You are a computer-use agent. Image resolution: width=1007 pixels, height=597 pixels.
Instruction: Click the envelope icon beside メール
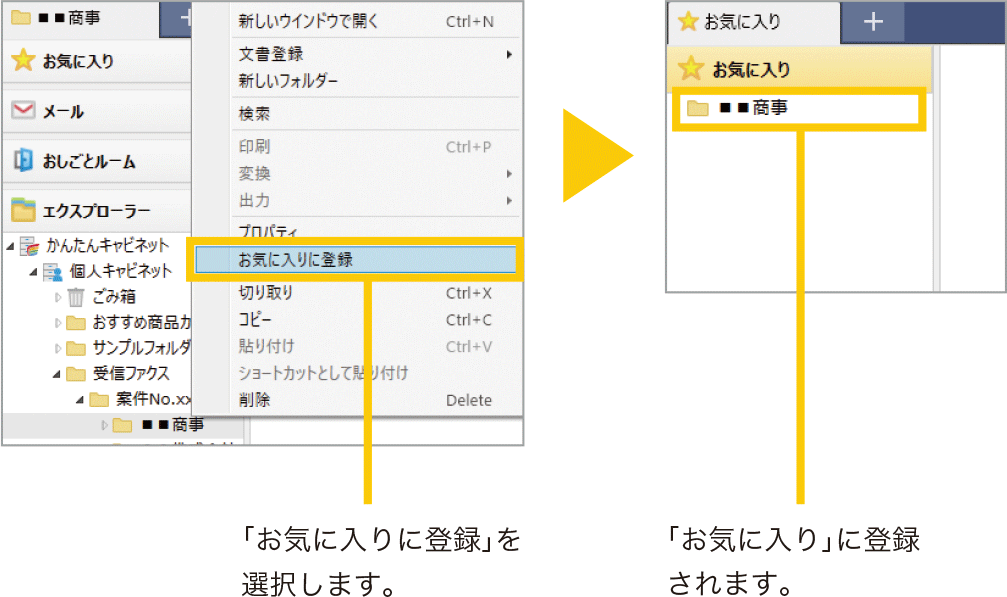23,111
